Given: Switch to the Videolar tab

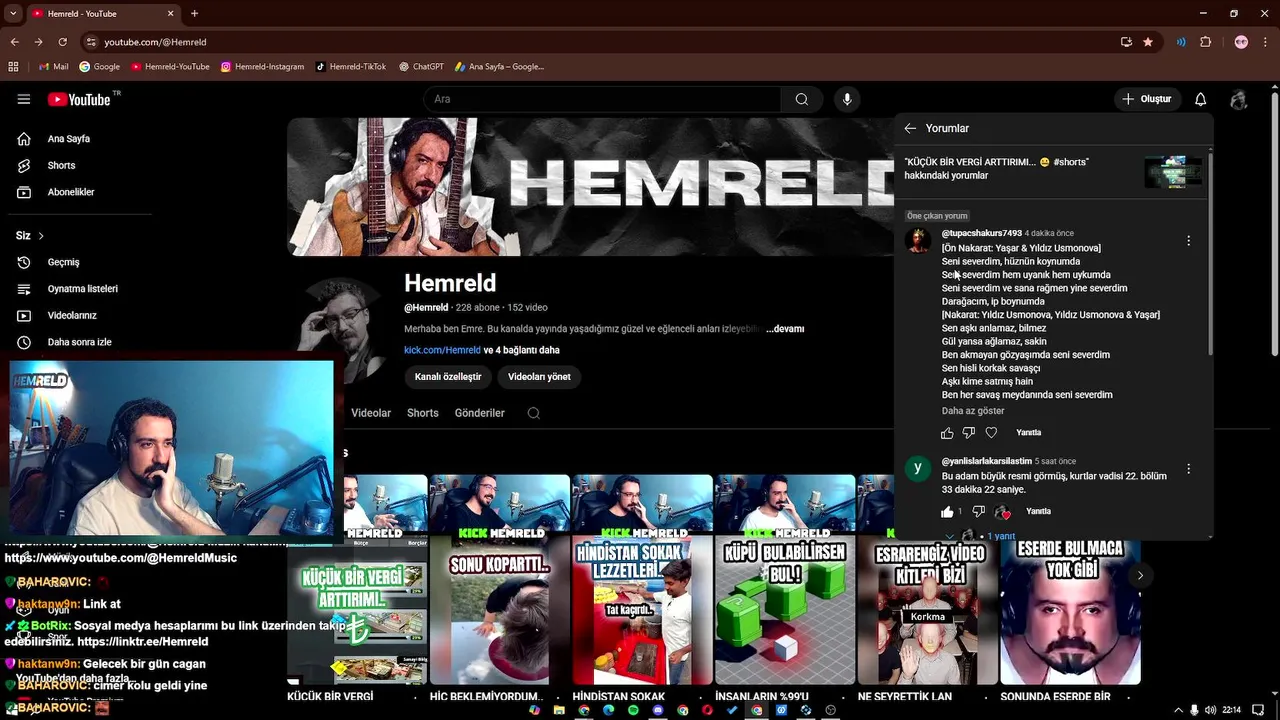Looking at the screenshot, I should pos(371,413).
